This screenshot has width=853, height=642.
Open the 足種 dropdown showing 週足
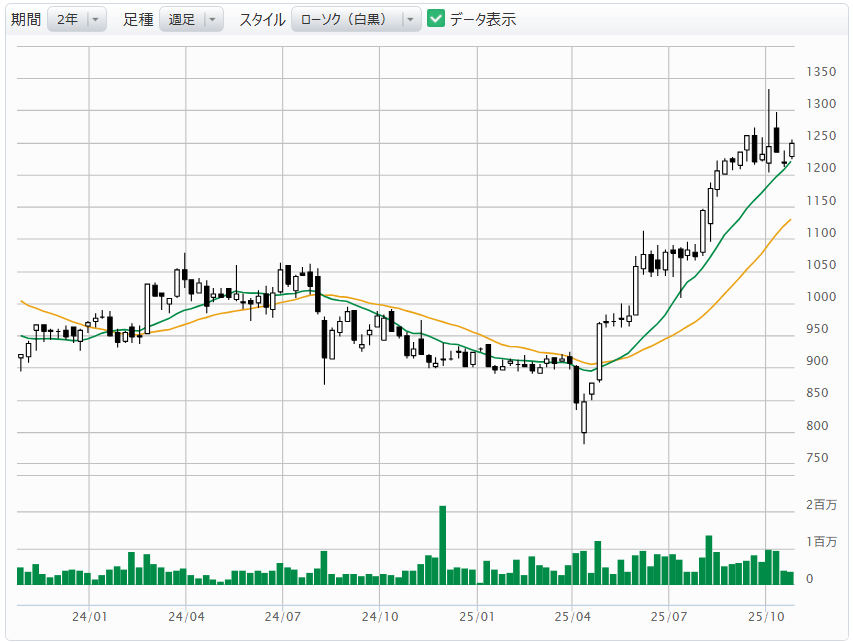(191, 20)
